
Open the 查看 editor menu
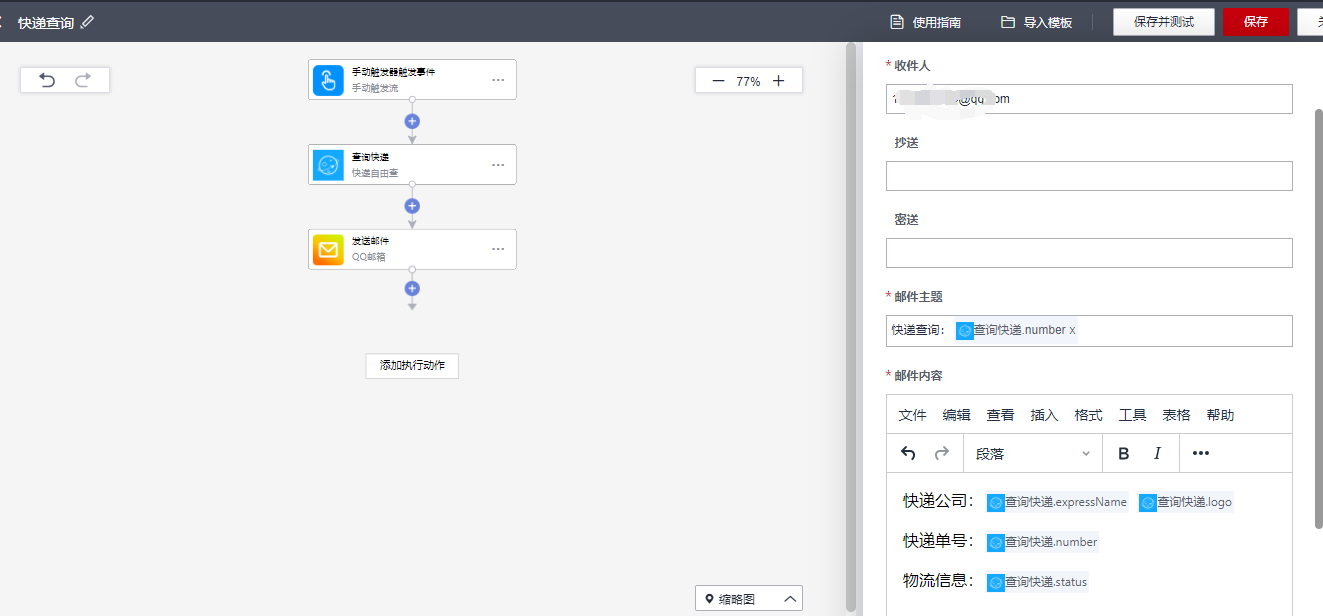point(1000,415)
